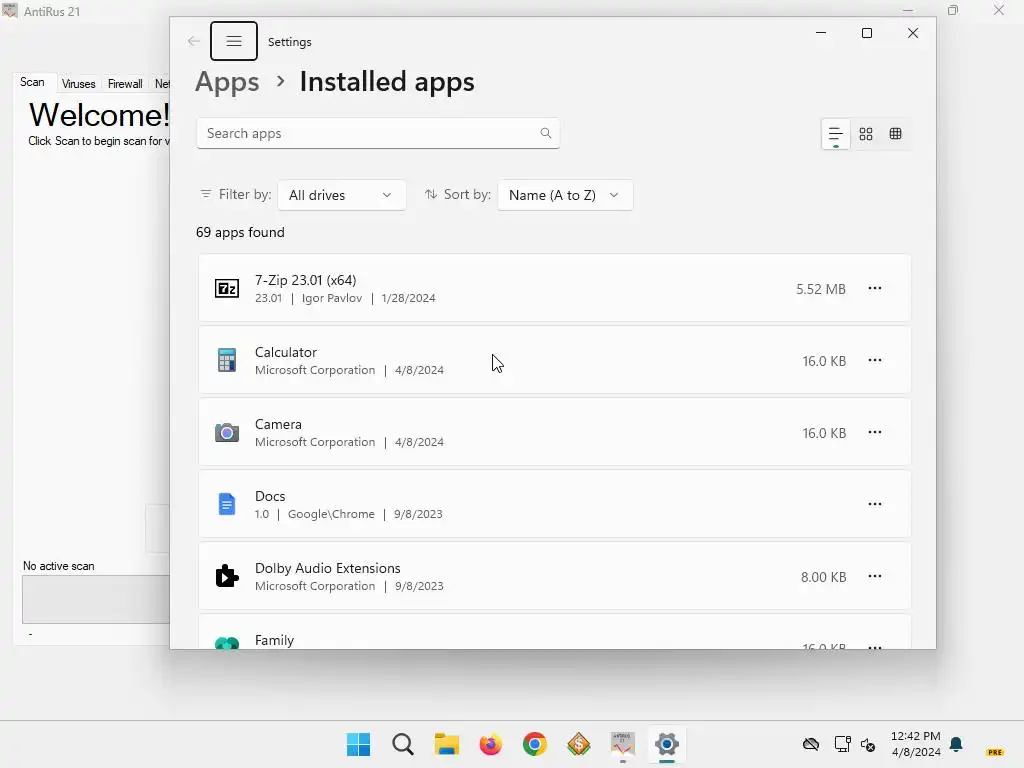Screen dimensions: 1024x768
Task: Open more options for 7-Zip 23.01
Action: point(875,288)
